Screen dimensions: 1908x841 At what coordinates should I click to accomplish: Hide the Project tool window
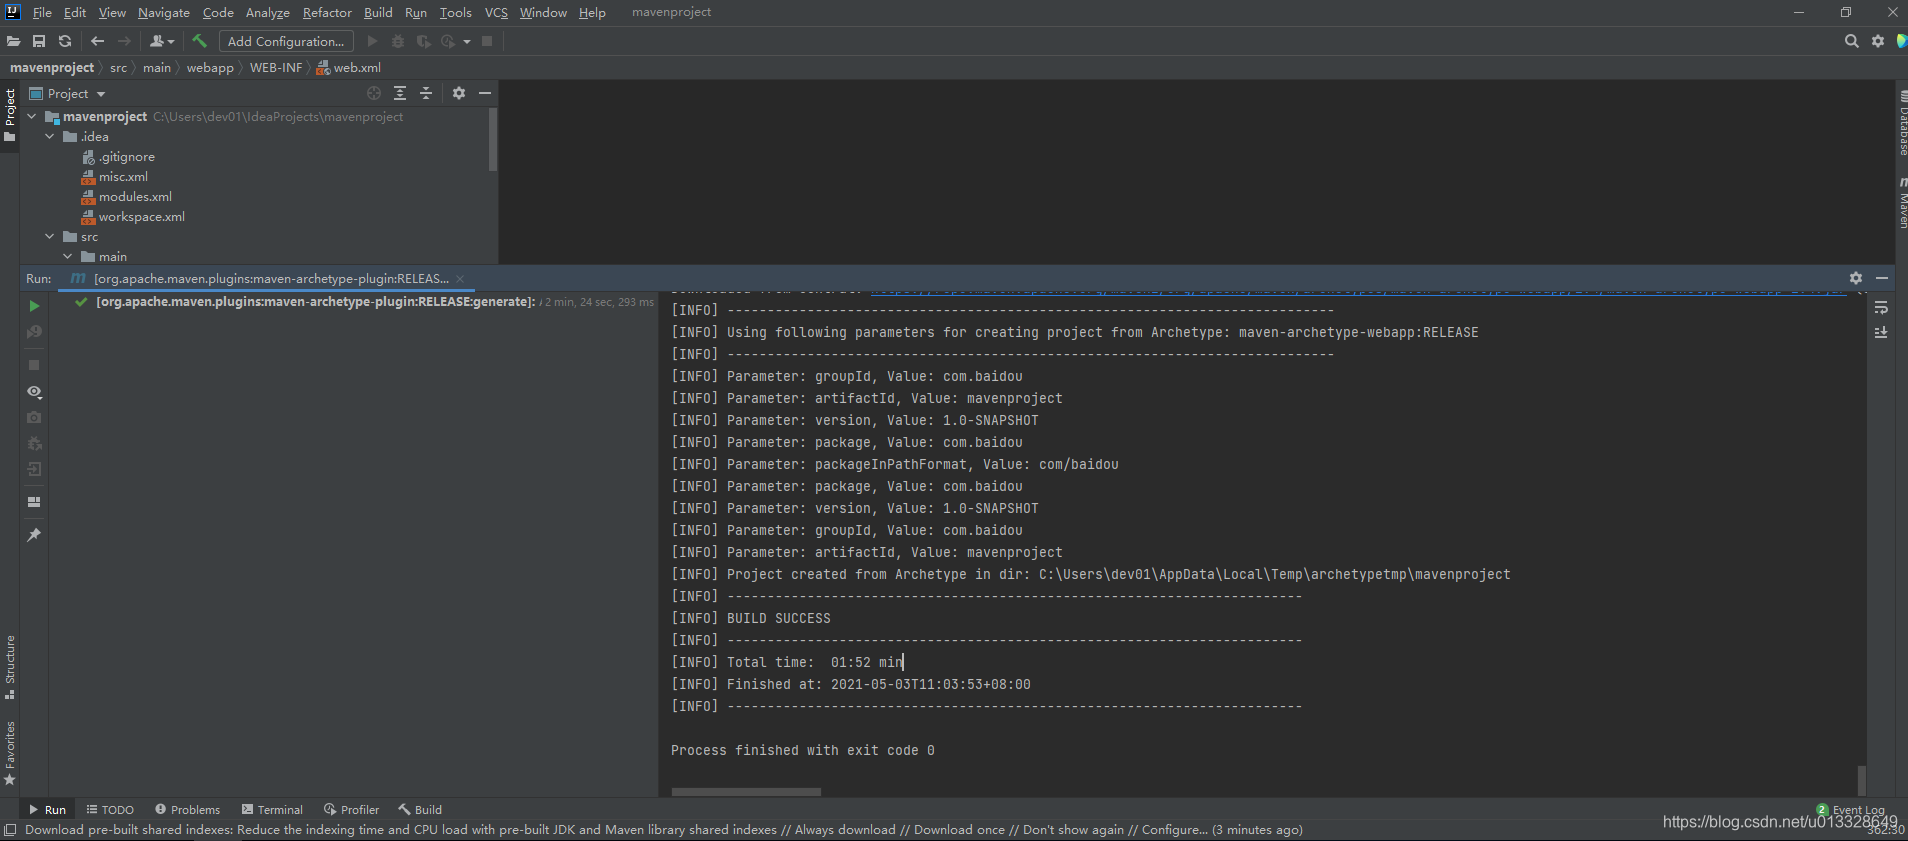pyautogui.click(x=485, y=93)
